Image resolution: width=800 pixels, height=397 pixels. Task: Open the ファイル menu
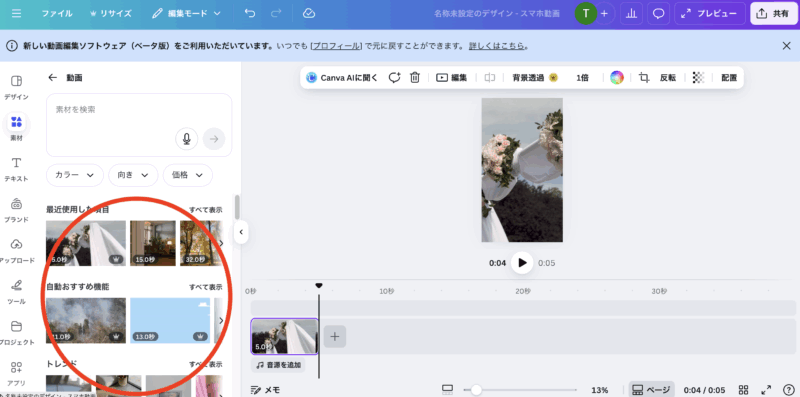[57, 14]
